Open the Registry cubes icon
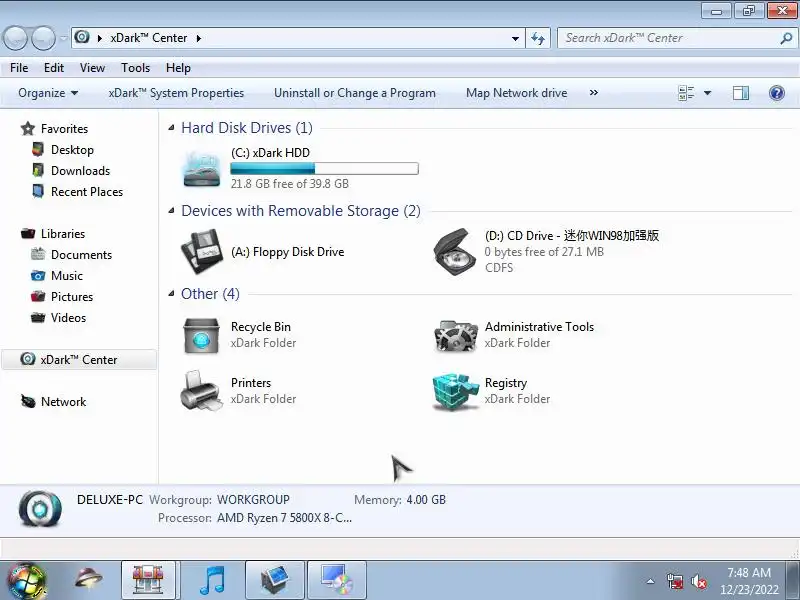 (x=456, y=391)
